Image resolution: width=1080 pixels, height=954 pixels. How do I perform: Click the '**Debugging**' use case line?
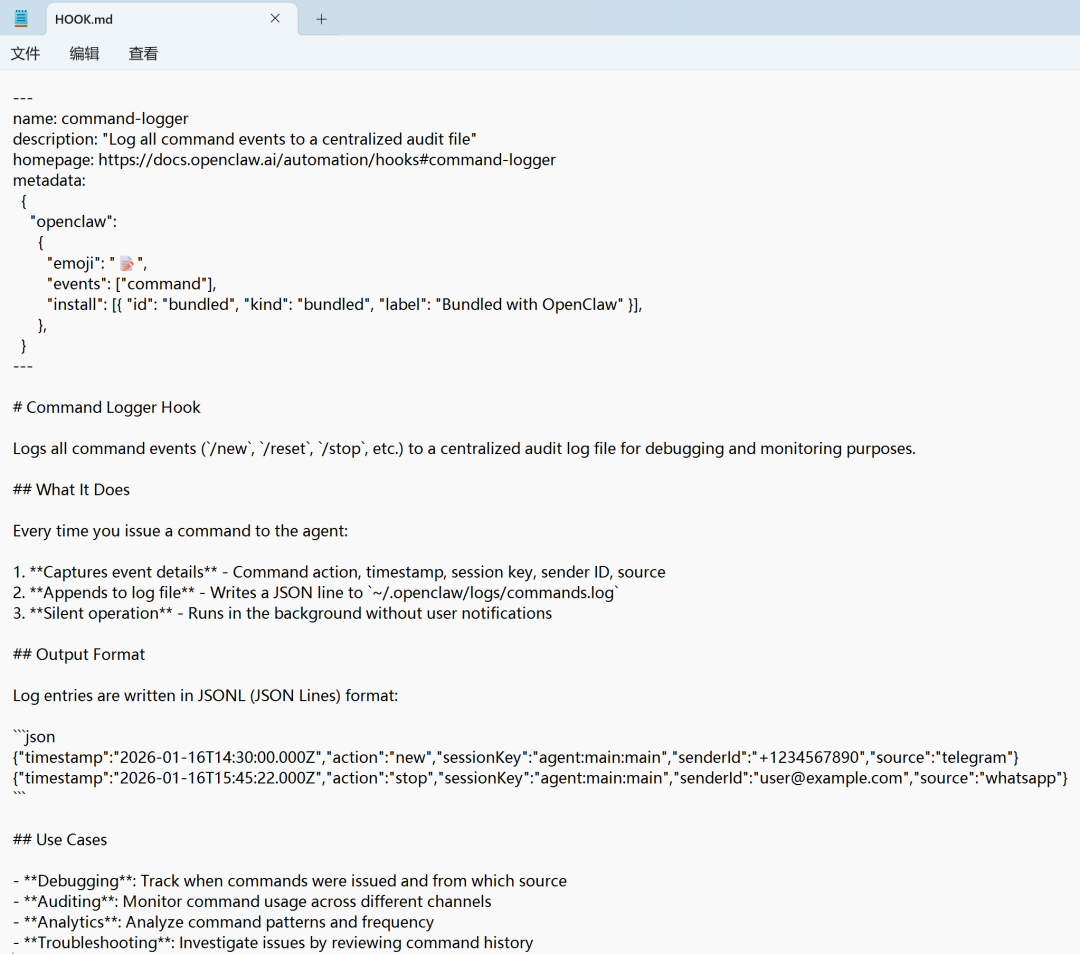[x=289, y=881]
